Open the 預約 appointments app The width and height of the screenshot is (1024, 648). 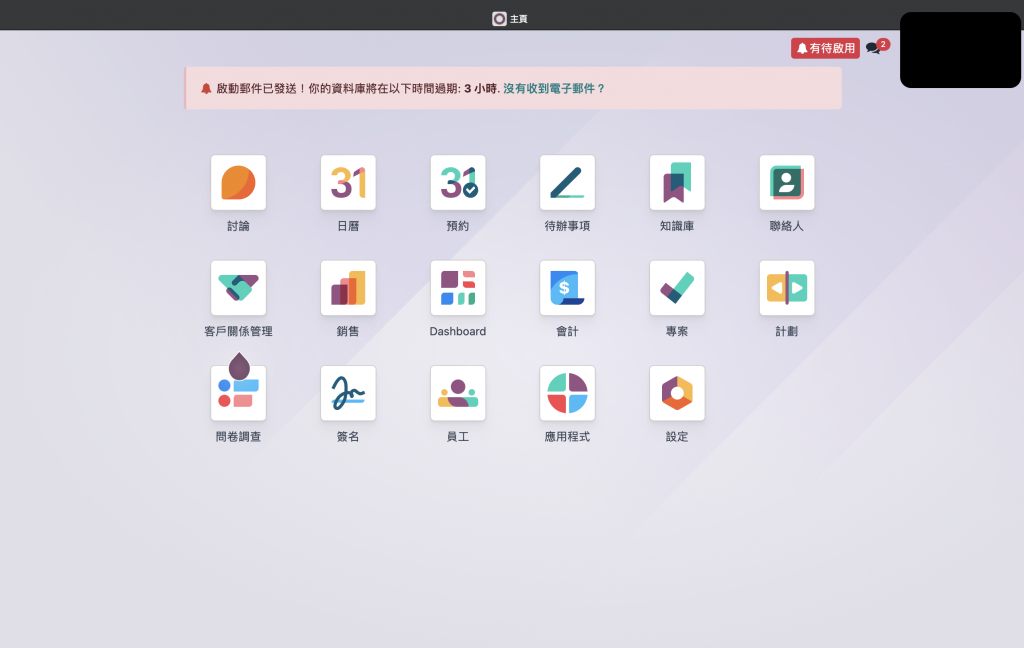point(458,183)
